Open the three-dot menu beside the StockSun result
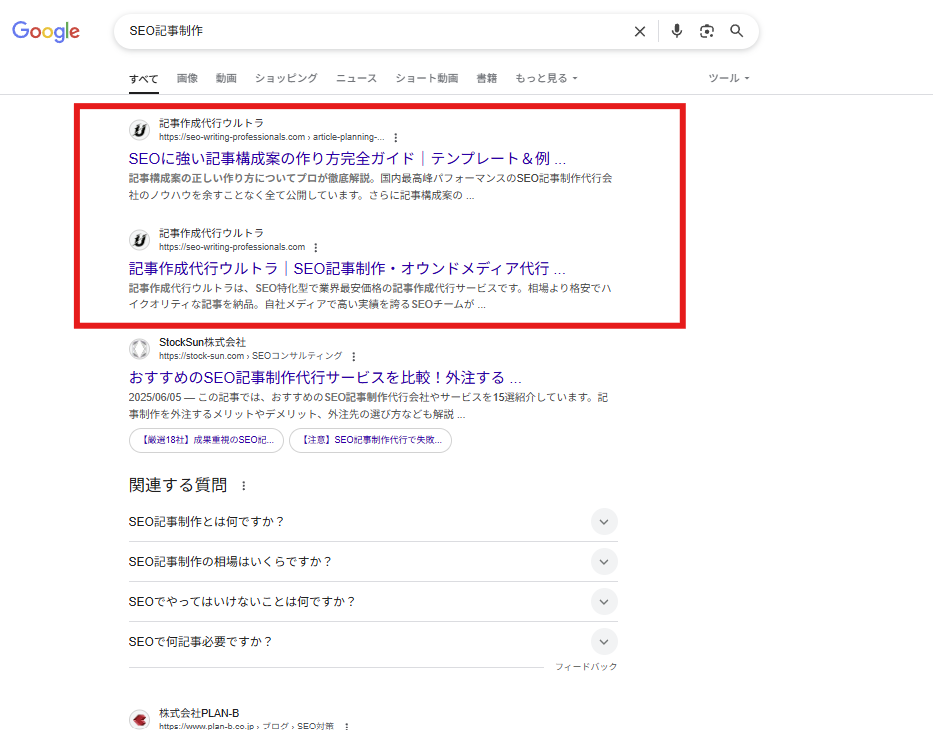This screenshot has width=933, height=730. [354, 355]
